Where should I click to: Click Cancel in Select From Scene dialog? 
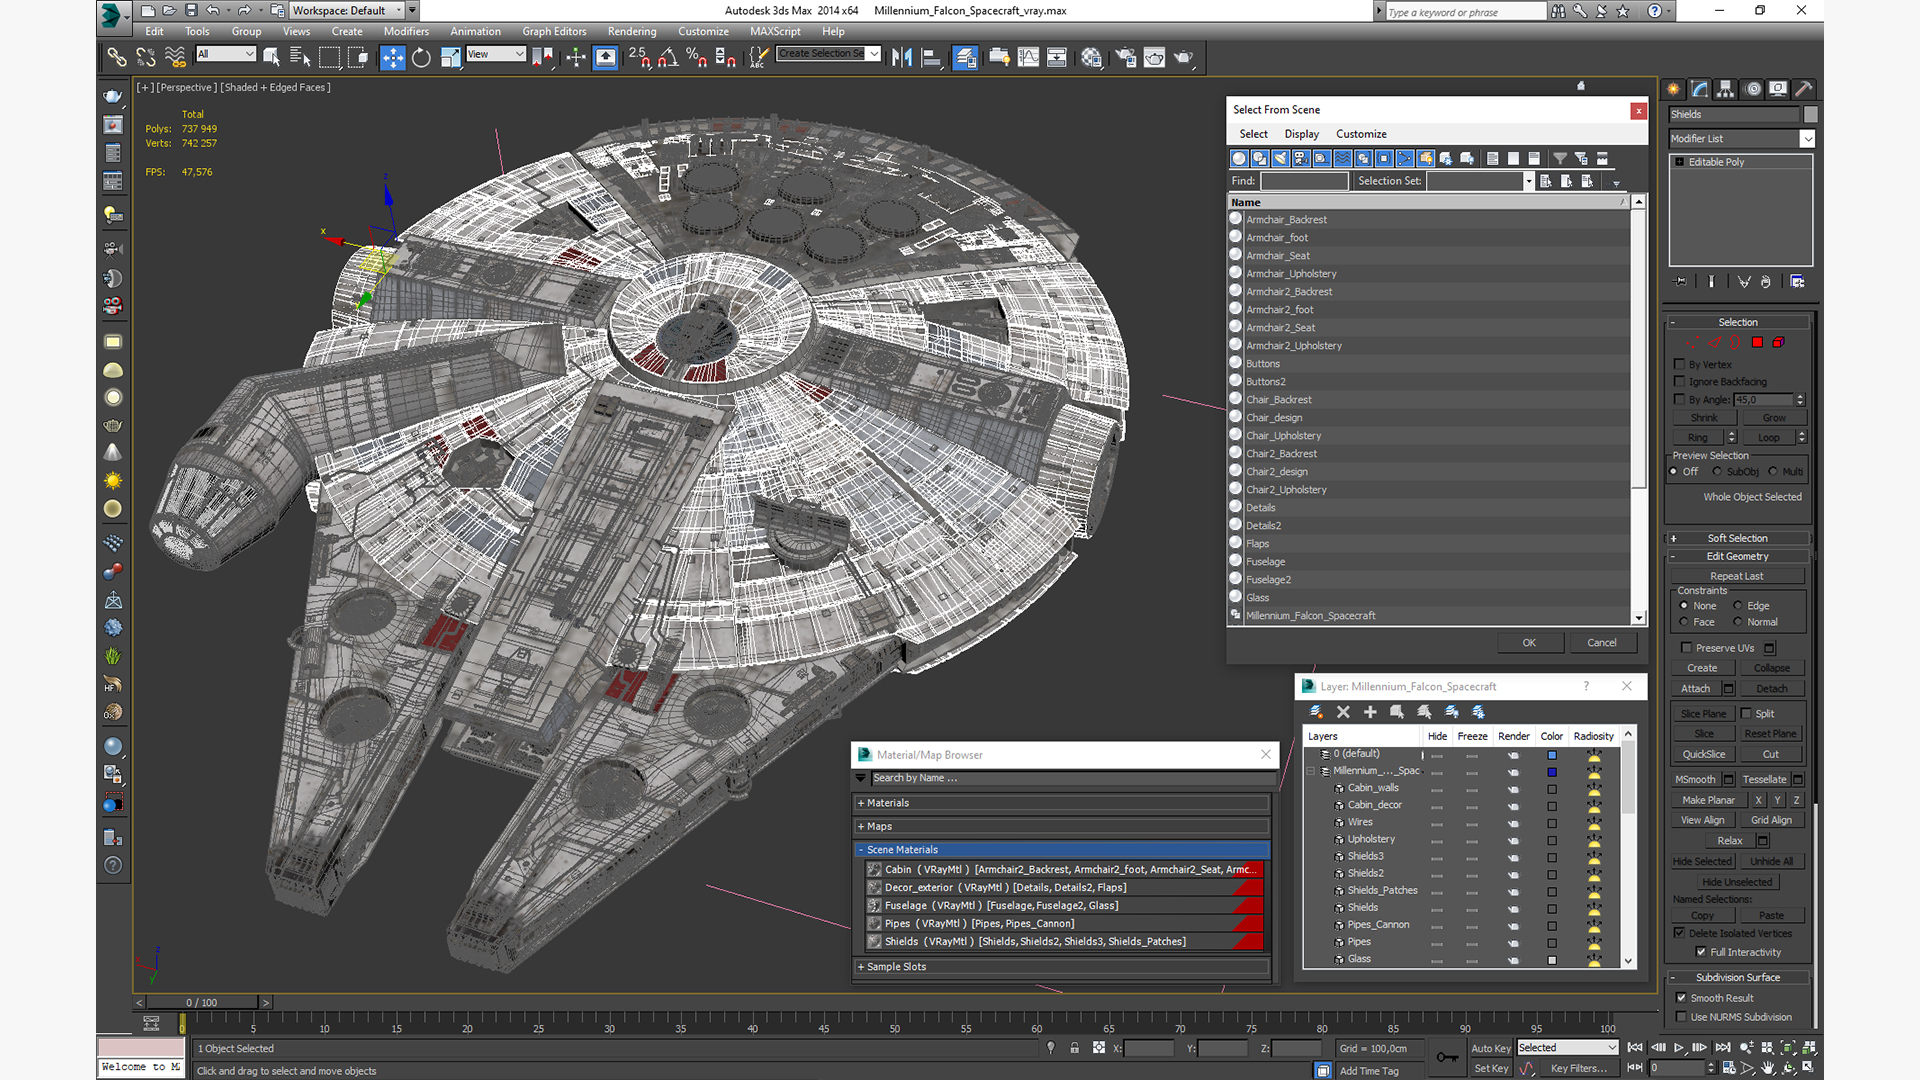[1602, 643]
